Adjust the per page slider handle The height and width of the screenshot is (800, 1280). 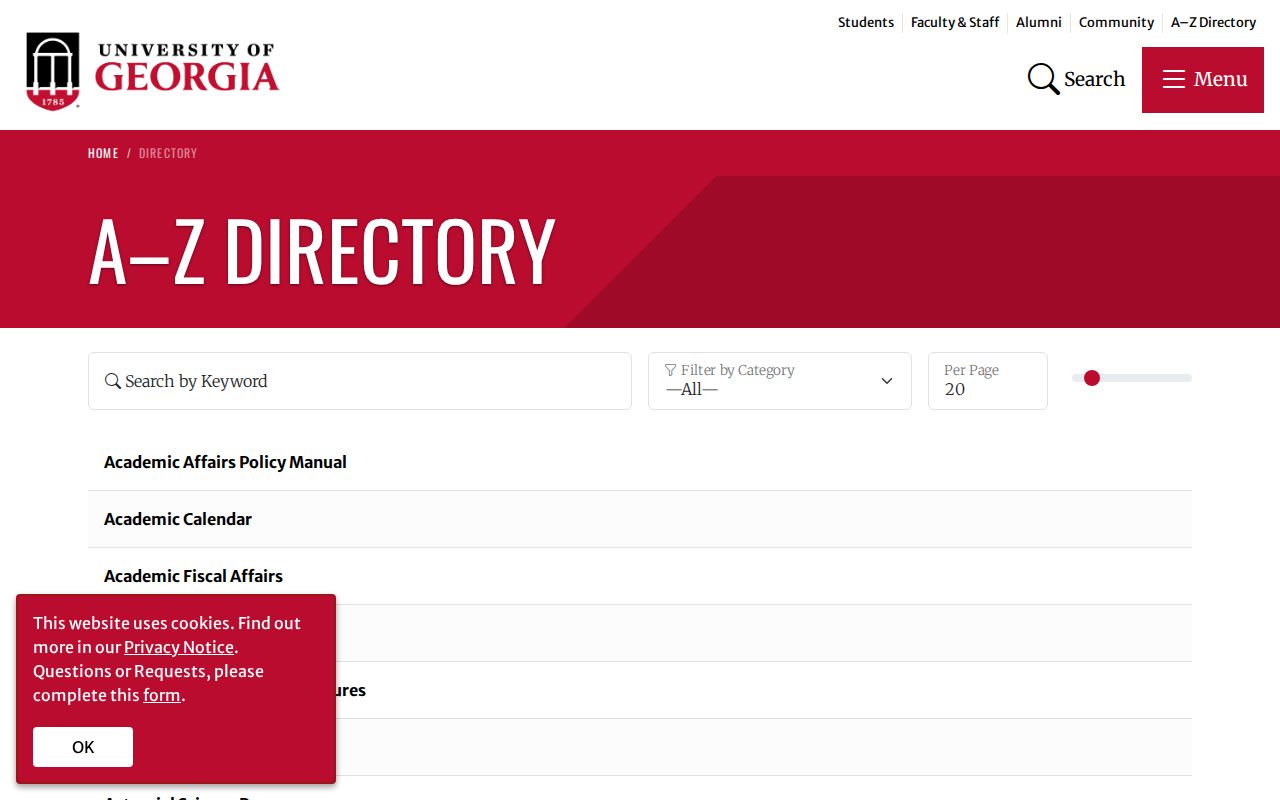(1092, 378)
